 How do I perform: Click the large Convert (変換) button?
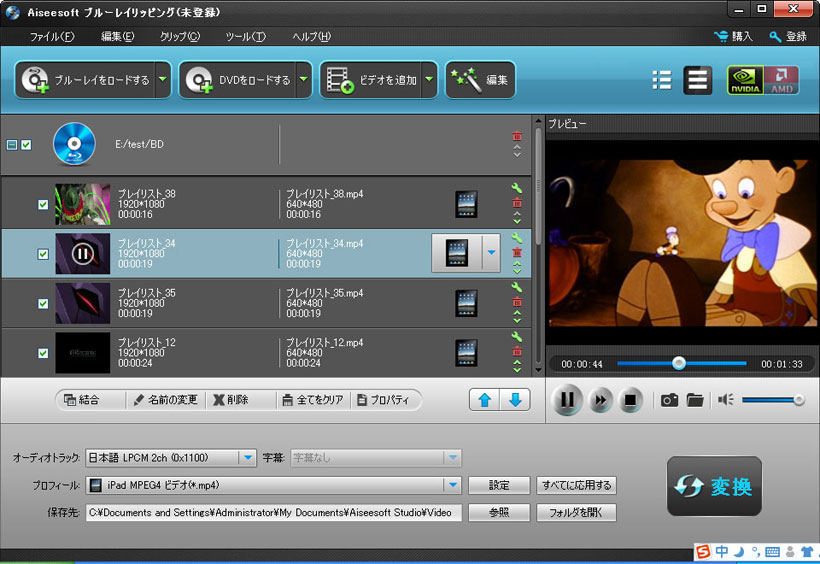click(714, 486)
